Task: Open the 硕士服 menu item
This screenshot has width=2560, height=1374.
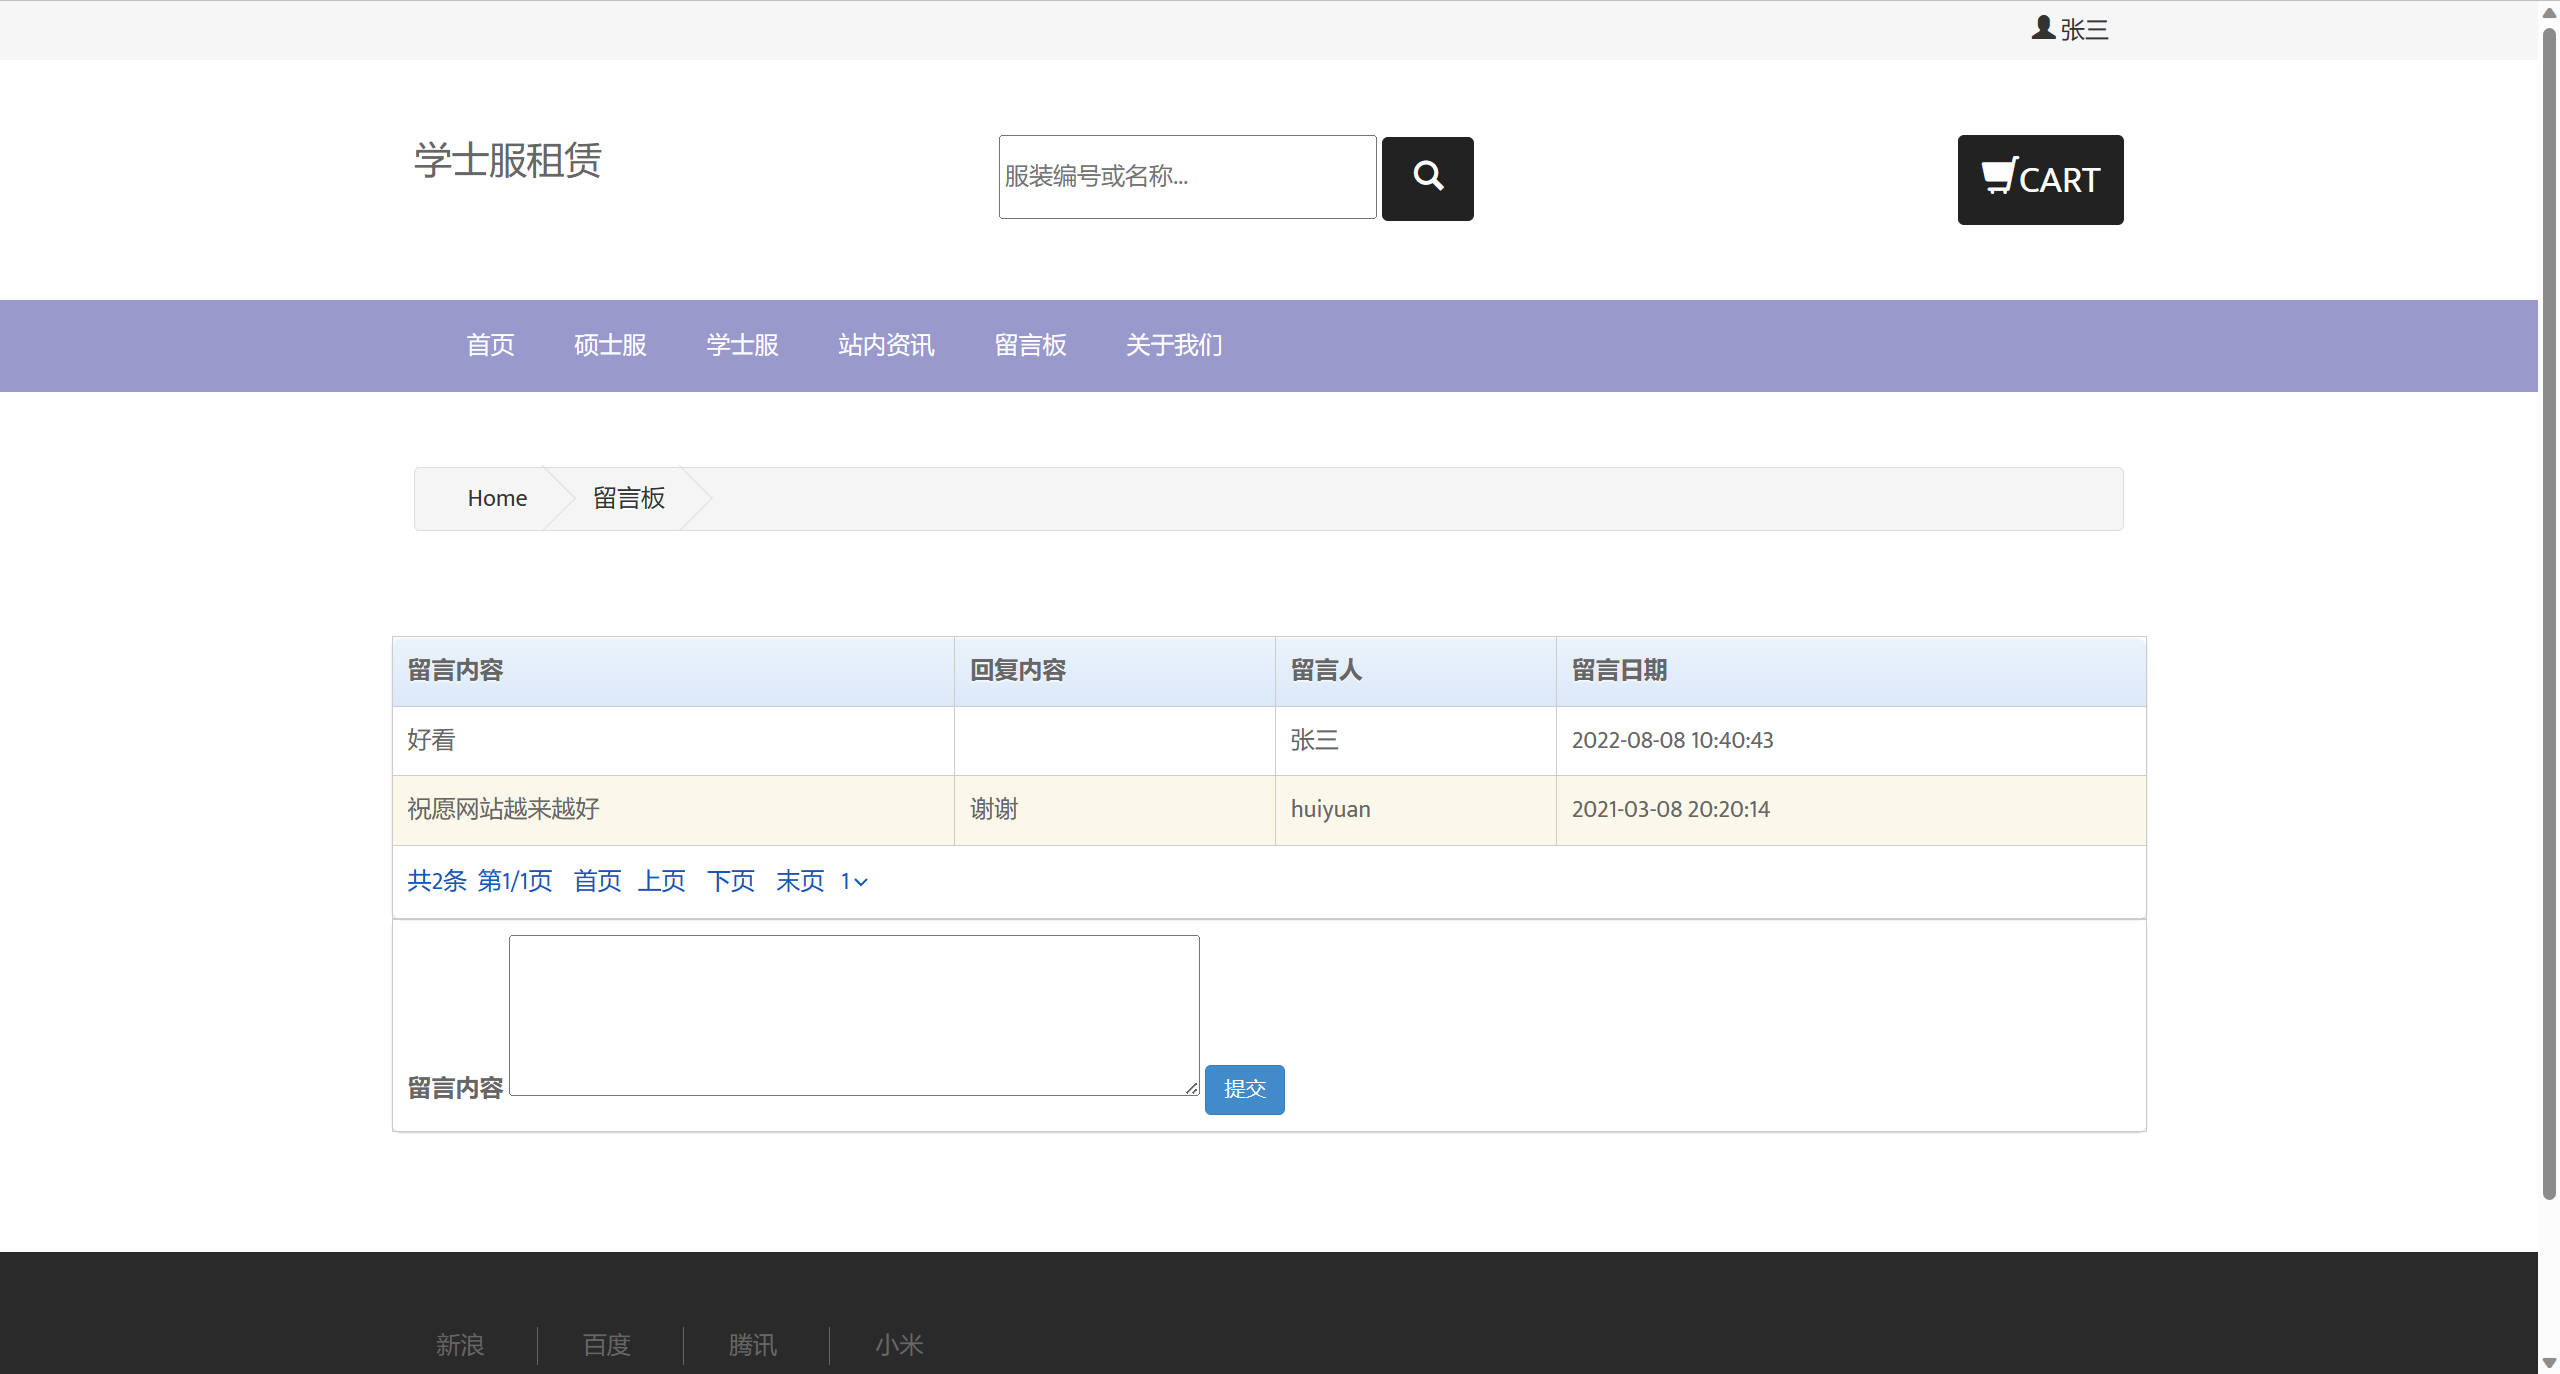Action: pos(610,345)
